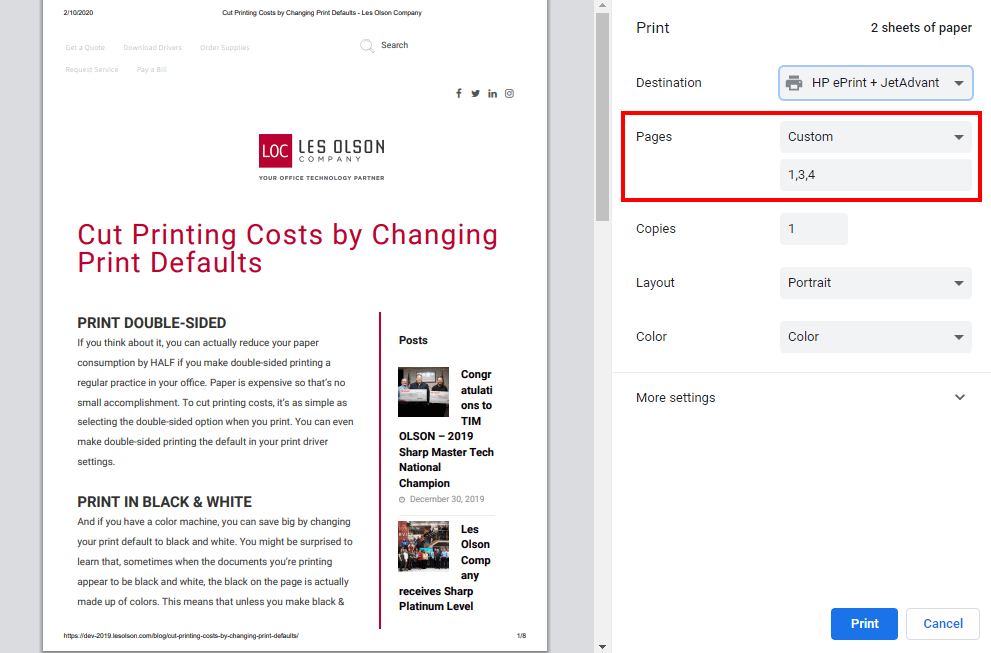Viewport: 991px width, 653px height.
Task: Click the Les Olson Company receives Sharp post title
Action: [444, 568]
